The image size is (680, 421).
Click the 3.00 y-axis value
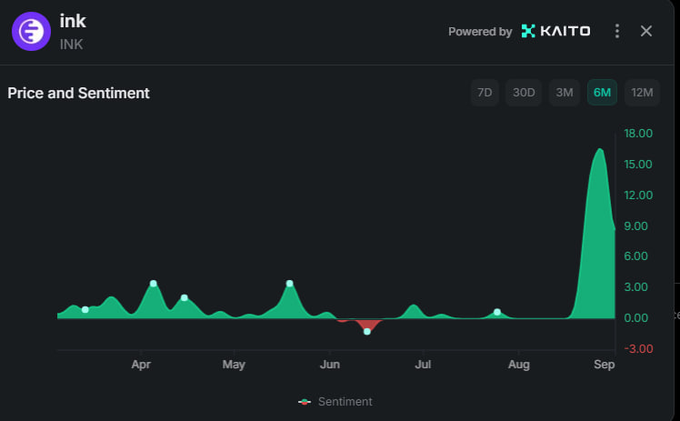[636, 287]
